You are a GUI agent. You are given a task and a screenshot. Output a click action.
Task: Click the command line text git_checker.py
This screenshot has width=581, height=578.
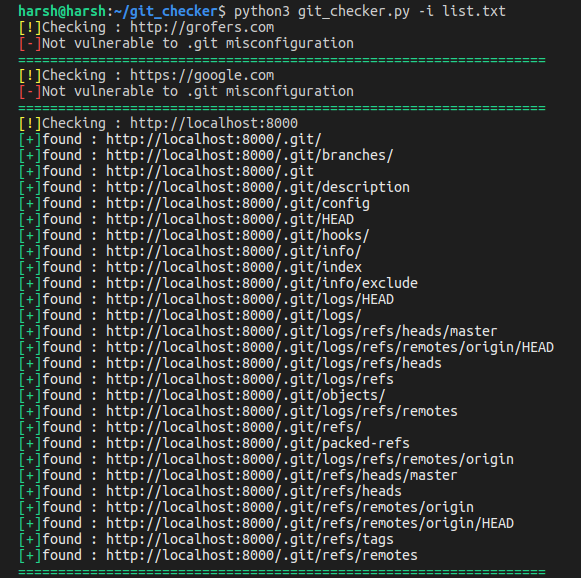coord(354,11)
